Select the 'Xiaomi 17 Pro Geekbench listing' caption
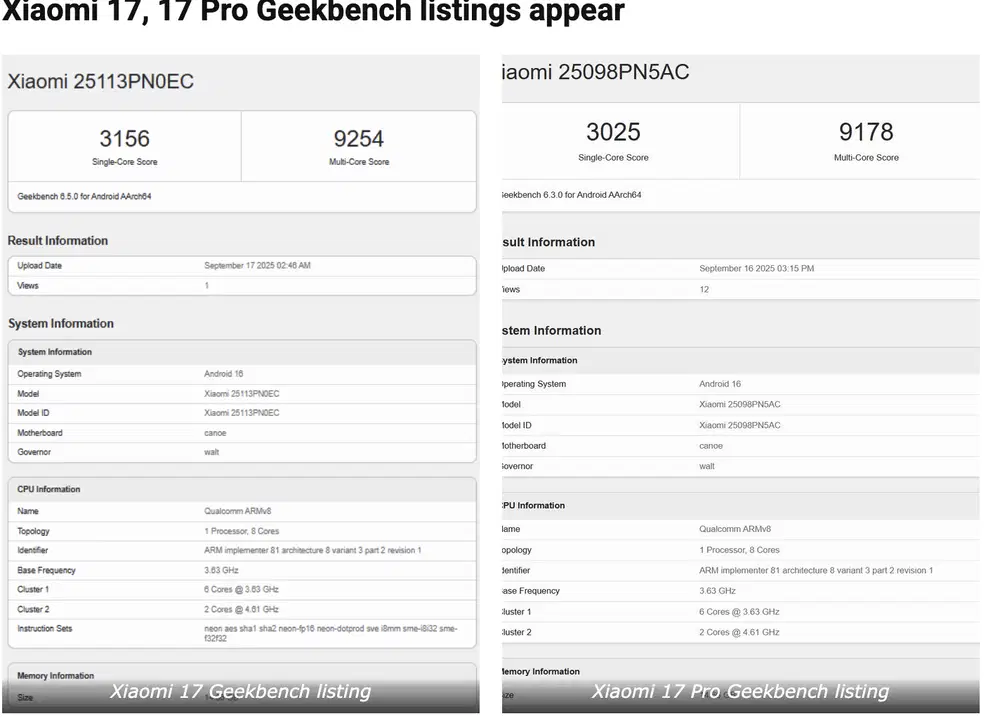1000x728 pixels. (x=740, y=691)
